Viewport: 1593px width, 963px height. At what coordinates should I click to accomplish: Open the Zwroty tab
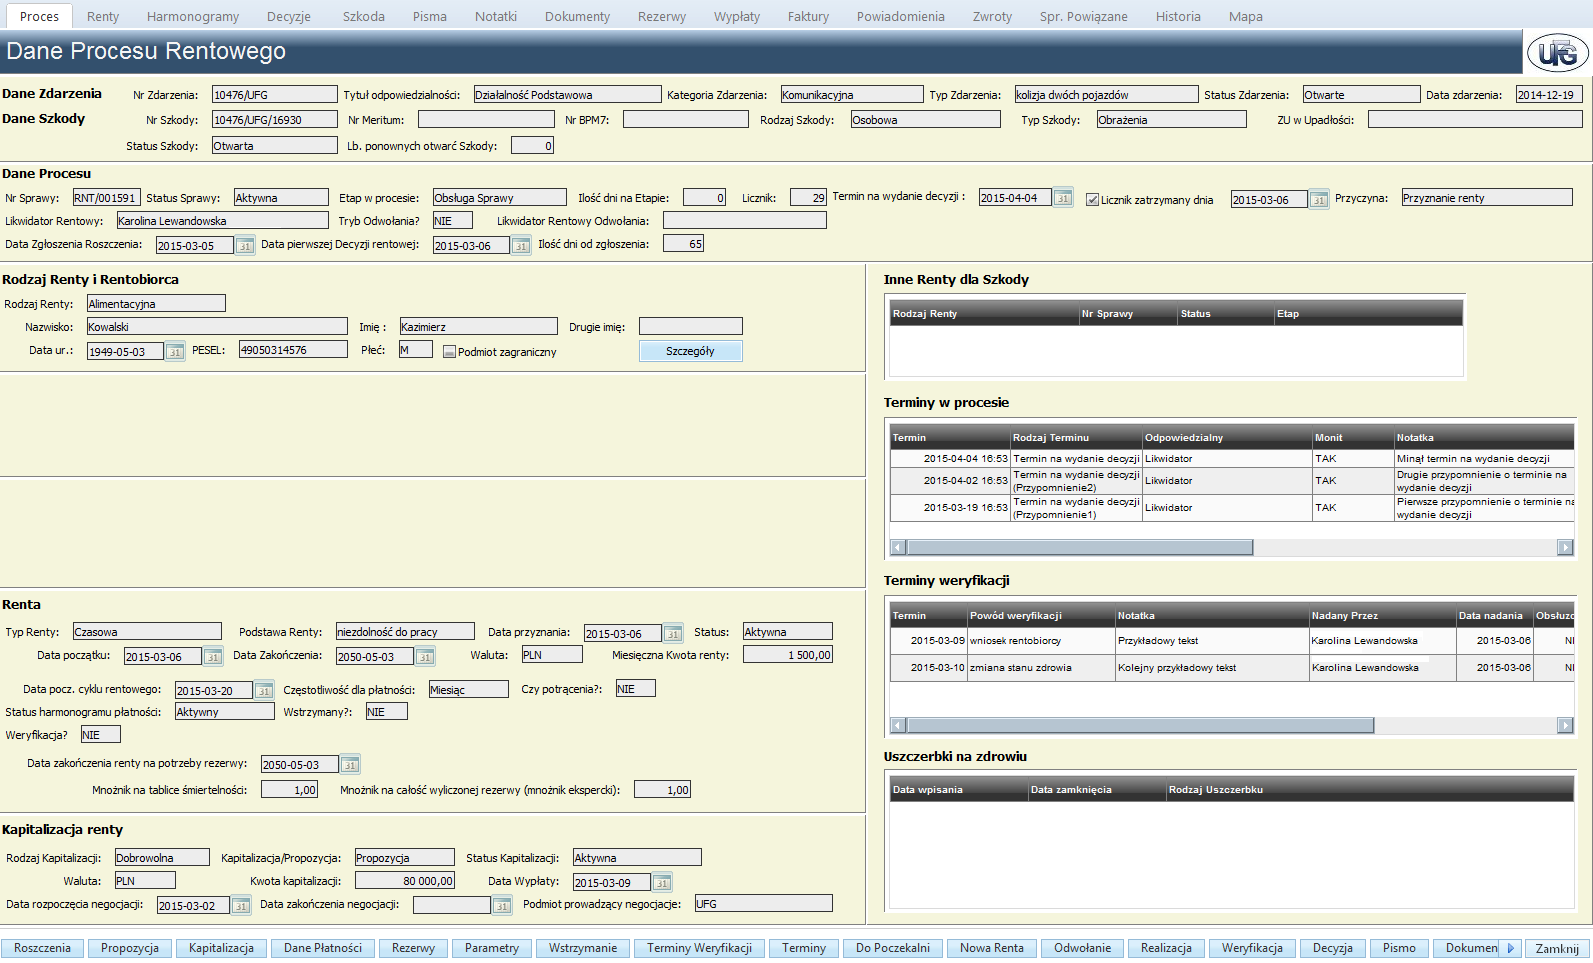(x=993, y=16)
